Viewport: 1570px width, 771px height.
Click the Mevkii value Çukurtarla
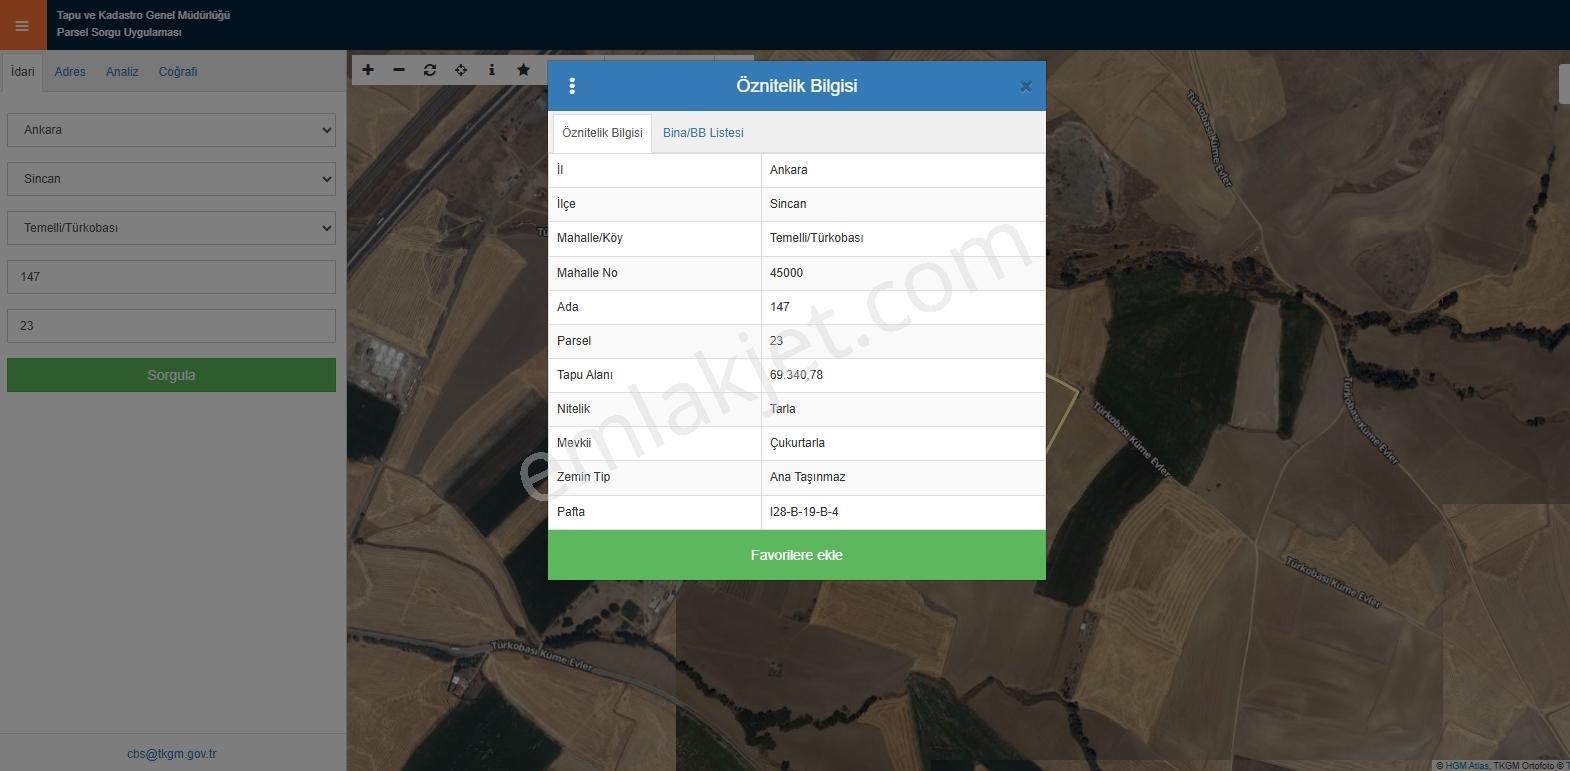(797, 443)
